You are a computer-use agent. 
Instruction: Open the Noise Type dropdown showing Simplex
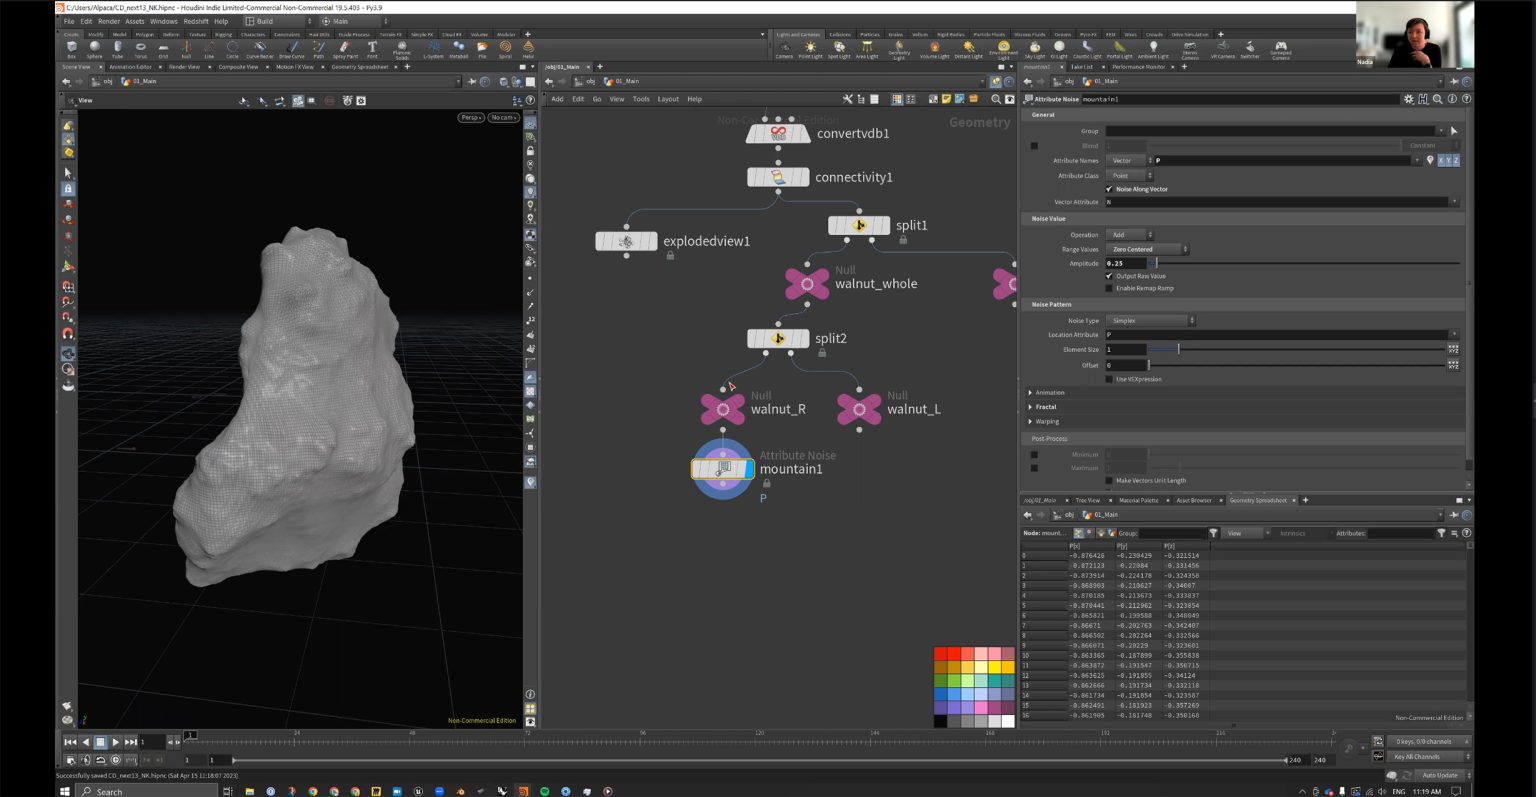click(x=1150, y=320)
